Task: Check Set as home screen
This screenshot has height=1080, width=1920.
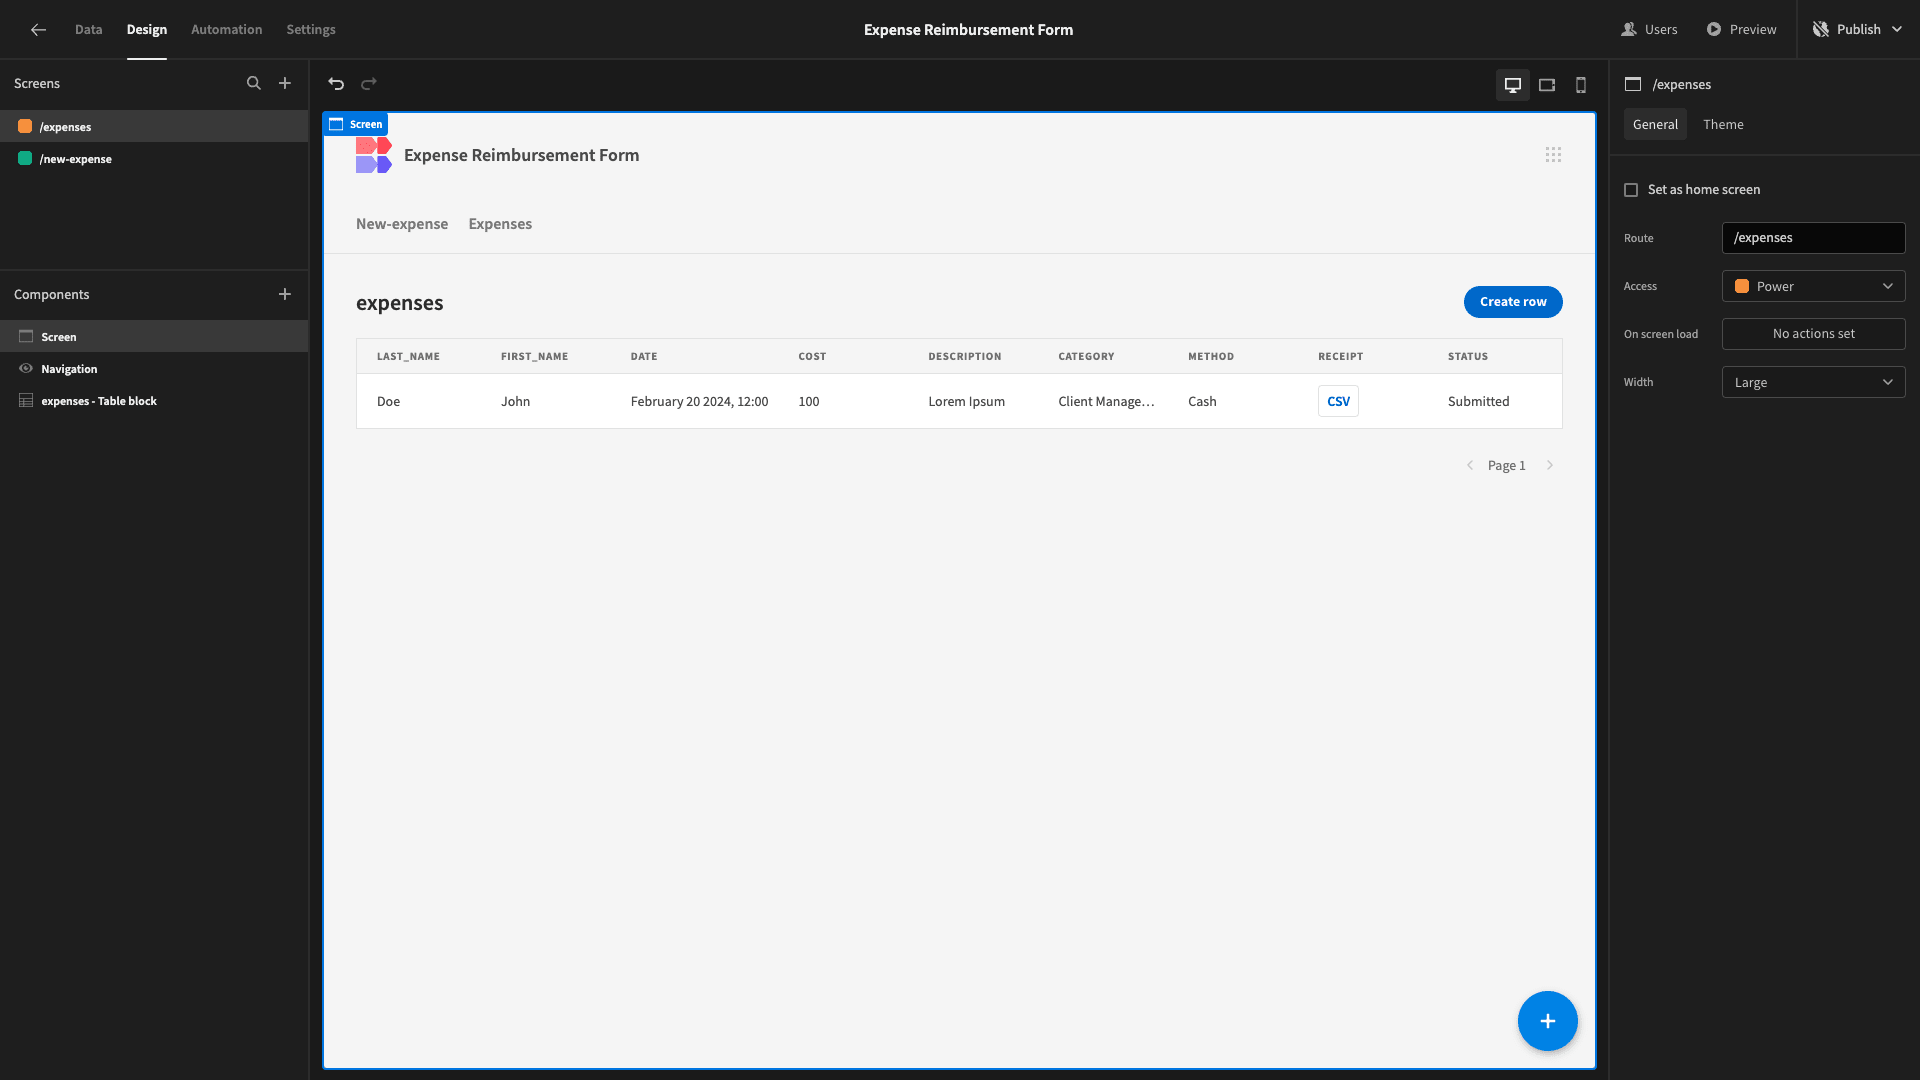Action: pyautogui.click(x=1631, y=190)
